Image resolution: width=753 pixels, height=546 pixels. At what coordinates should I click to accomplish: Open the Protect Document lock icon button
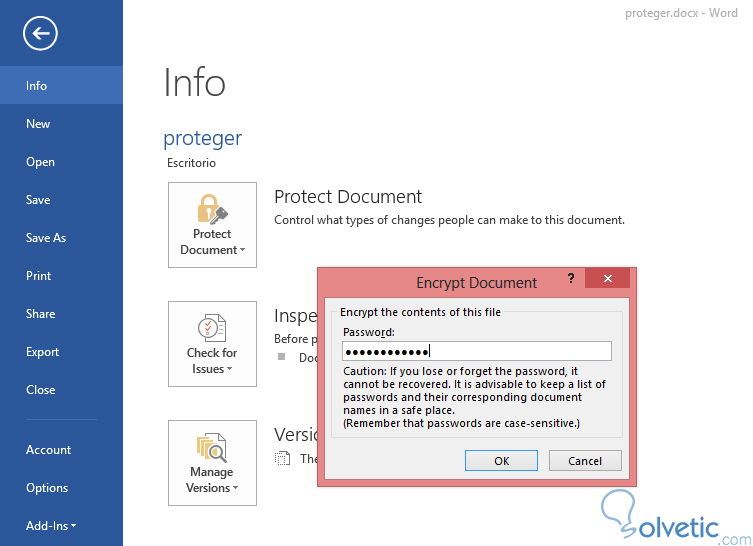212,225
